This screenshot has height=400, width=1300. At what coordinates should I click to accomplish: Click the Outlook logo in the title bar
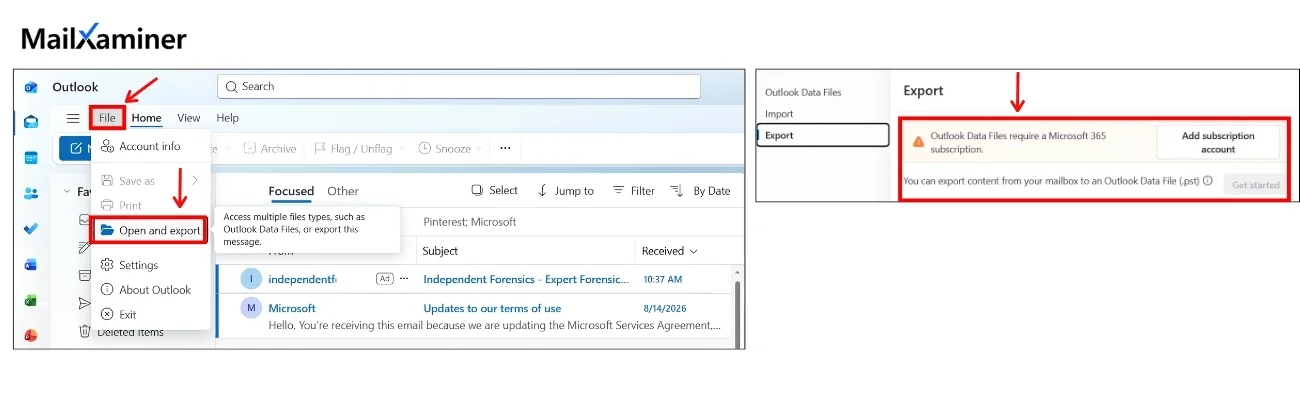(x=32, y=87)
